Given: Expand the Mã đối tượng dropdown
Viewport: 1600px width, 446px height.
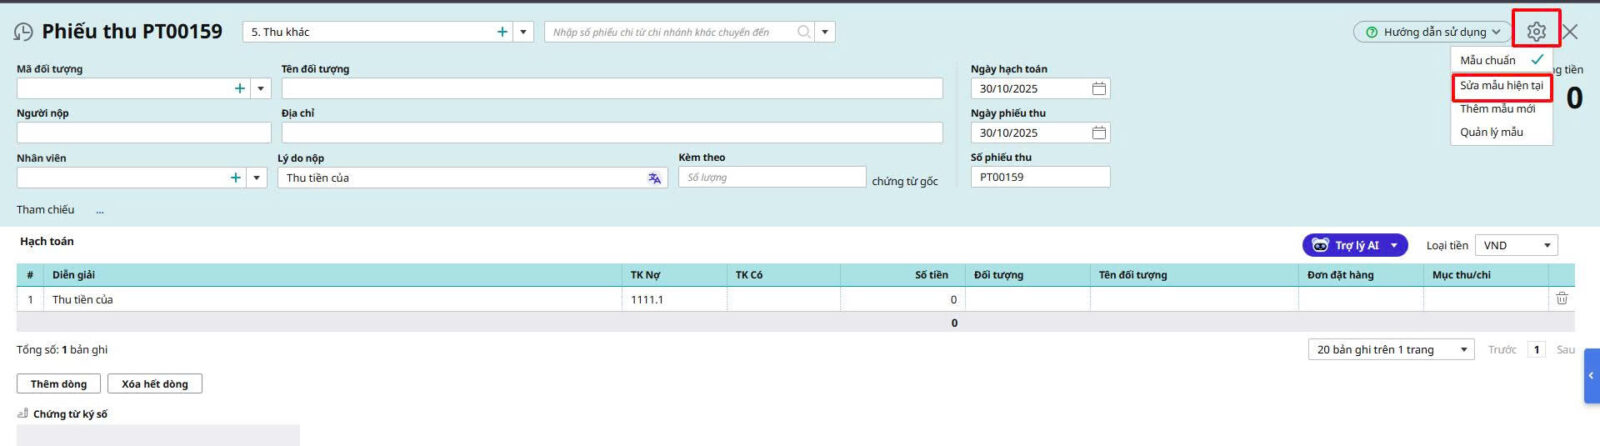Looking at the screenshot, I should 261,89.
